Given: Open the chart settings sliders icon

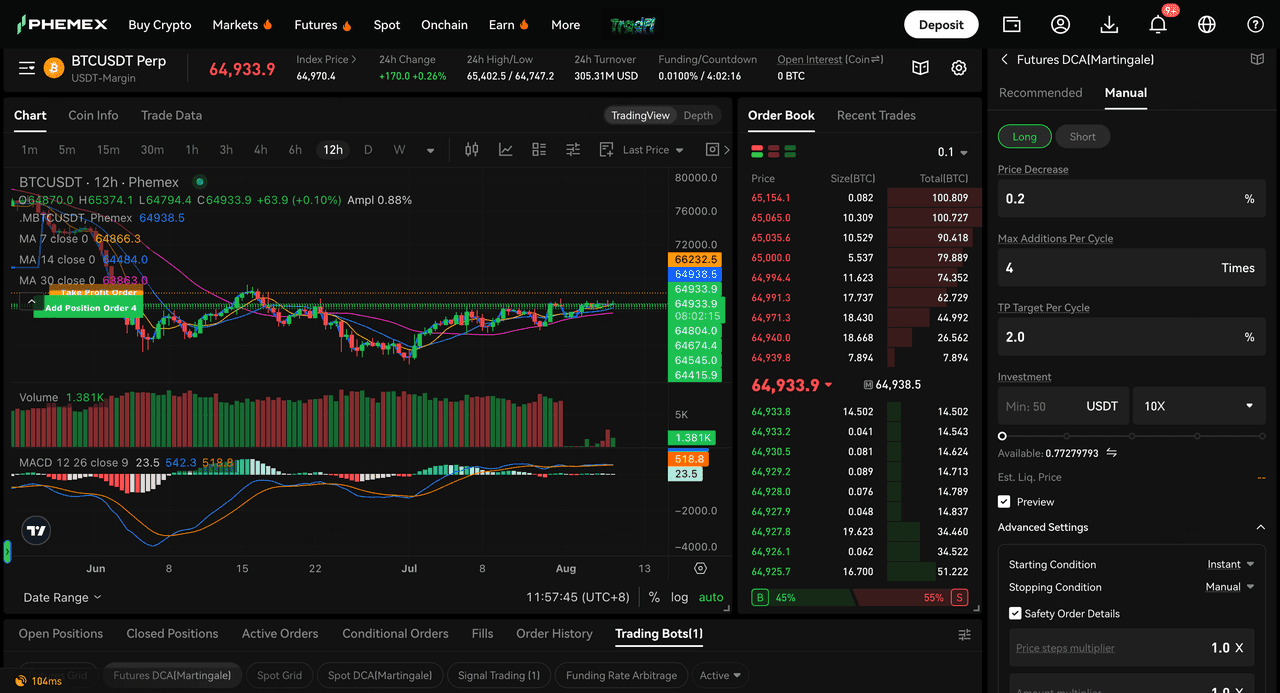Looking at the screenshot, I should [573, 150].
